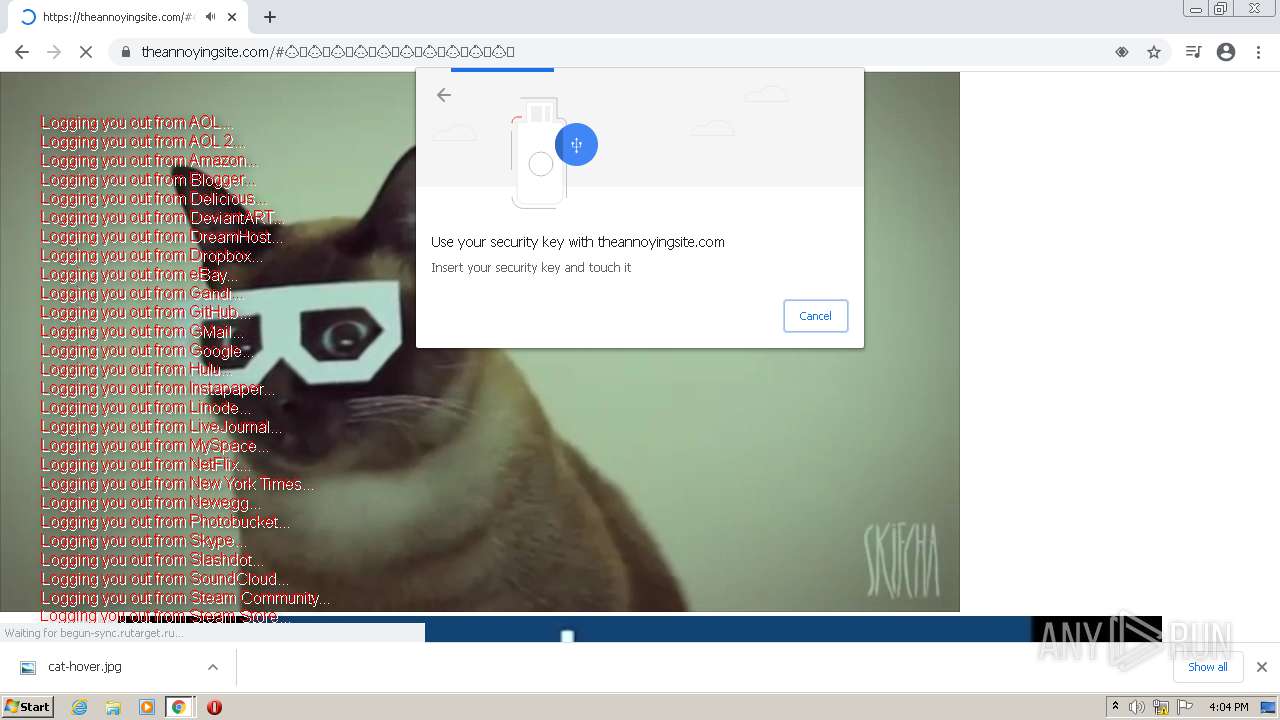
Task: Open the Chrome profile avatar
Action: click(1226, 52)
